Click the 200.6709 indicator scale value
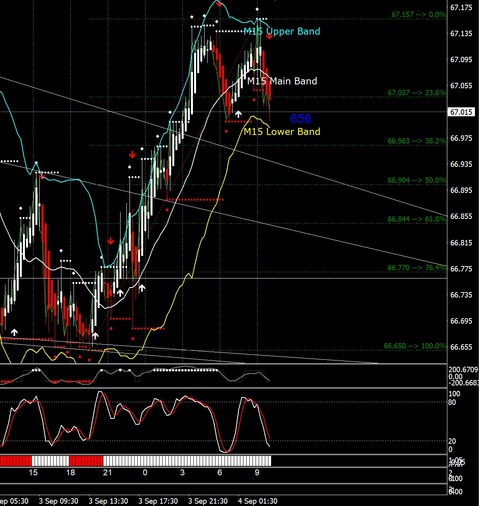Viewport: 480px width, 506px height. coord(463,369)
